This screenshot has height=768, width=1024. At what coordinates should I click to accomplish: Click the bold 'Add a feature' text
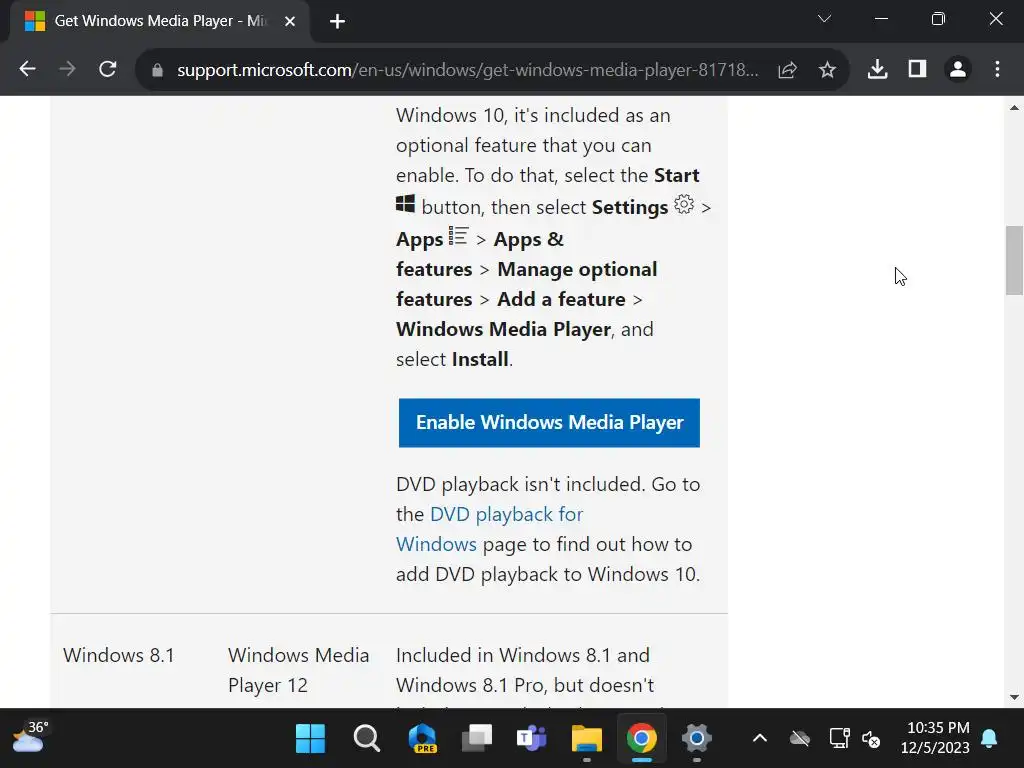(x=562, y=299)
